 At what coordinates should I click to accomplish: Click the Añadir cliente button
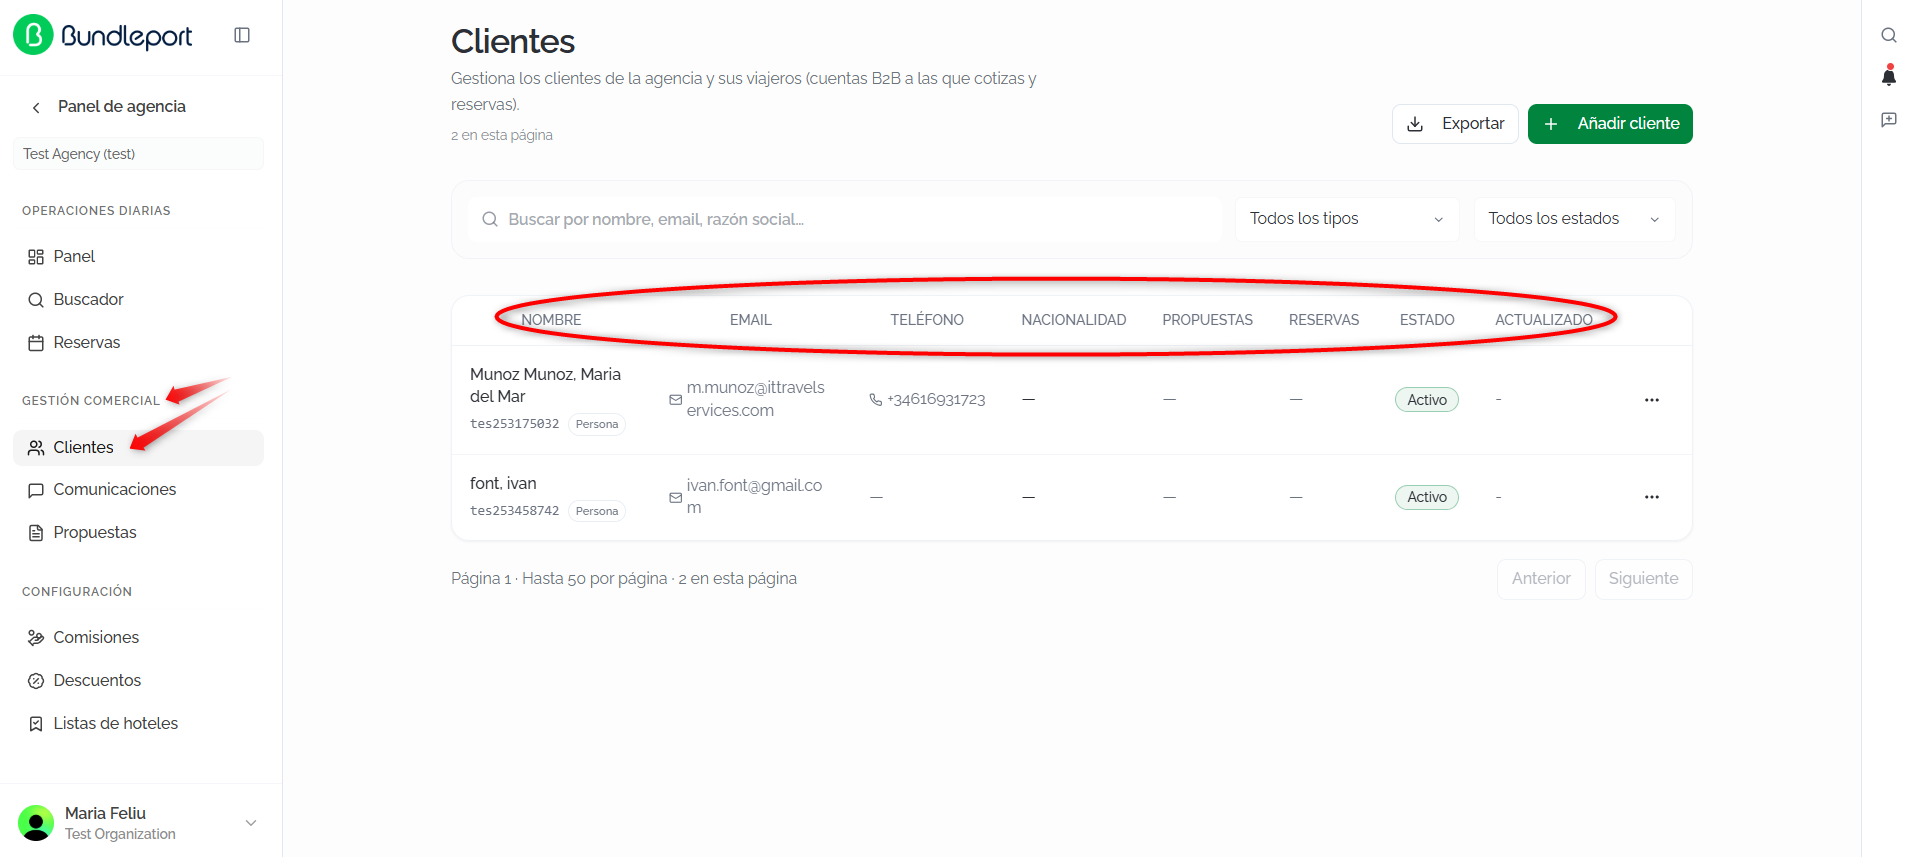(1610, 124)
